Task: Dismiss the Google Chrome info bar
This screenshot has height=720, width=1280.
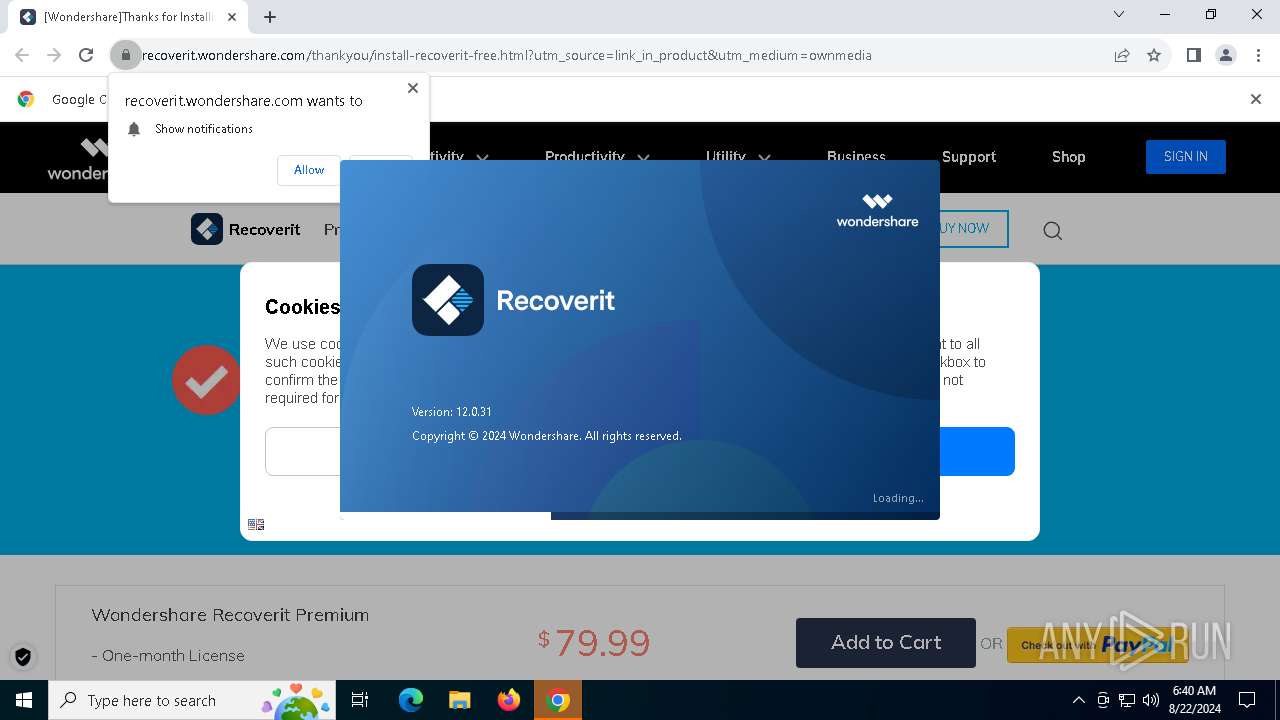Action: 1256,99
